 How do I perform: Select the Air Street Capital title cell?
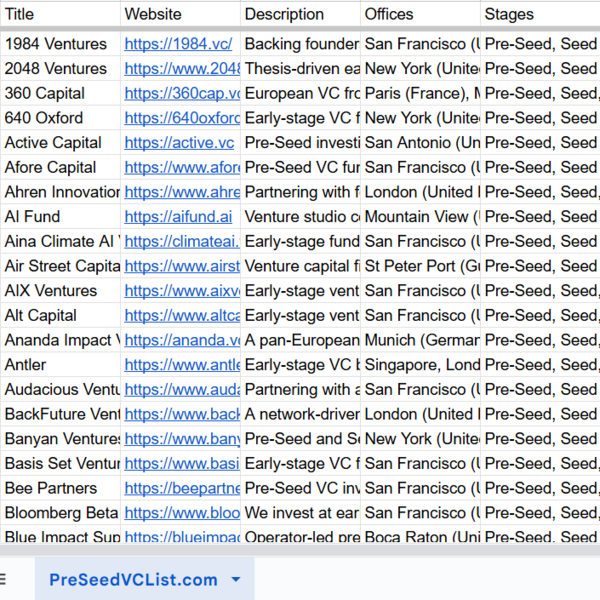(60, 266)
